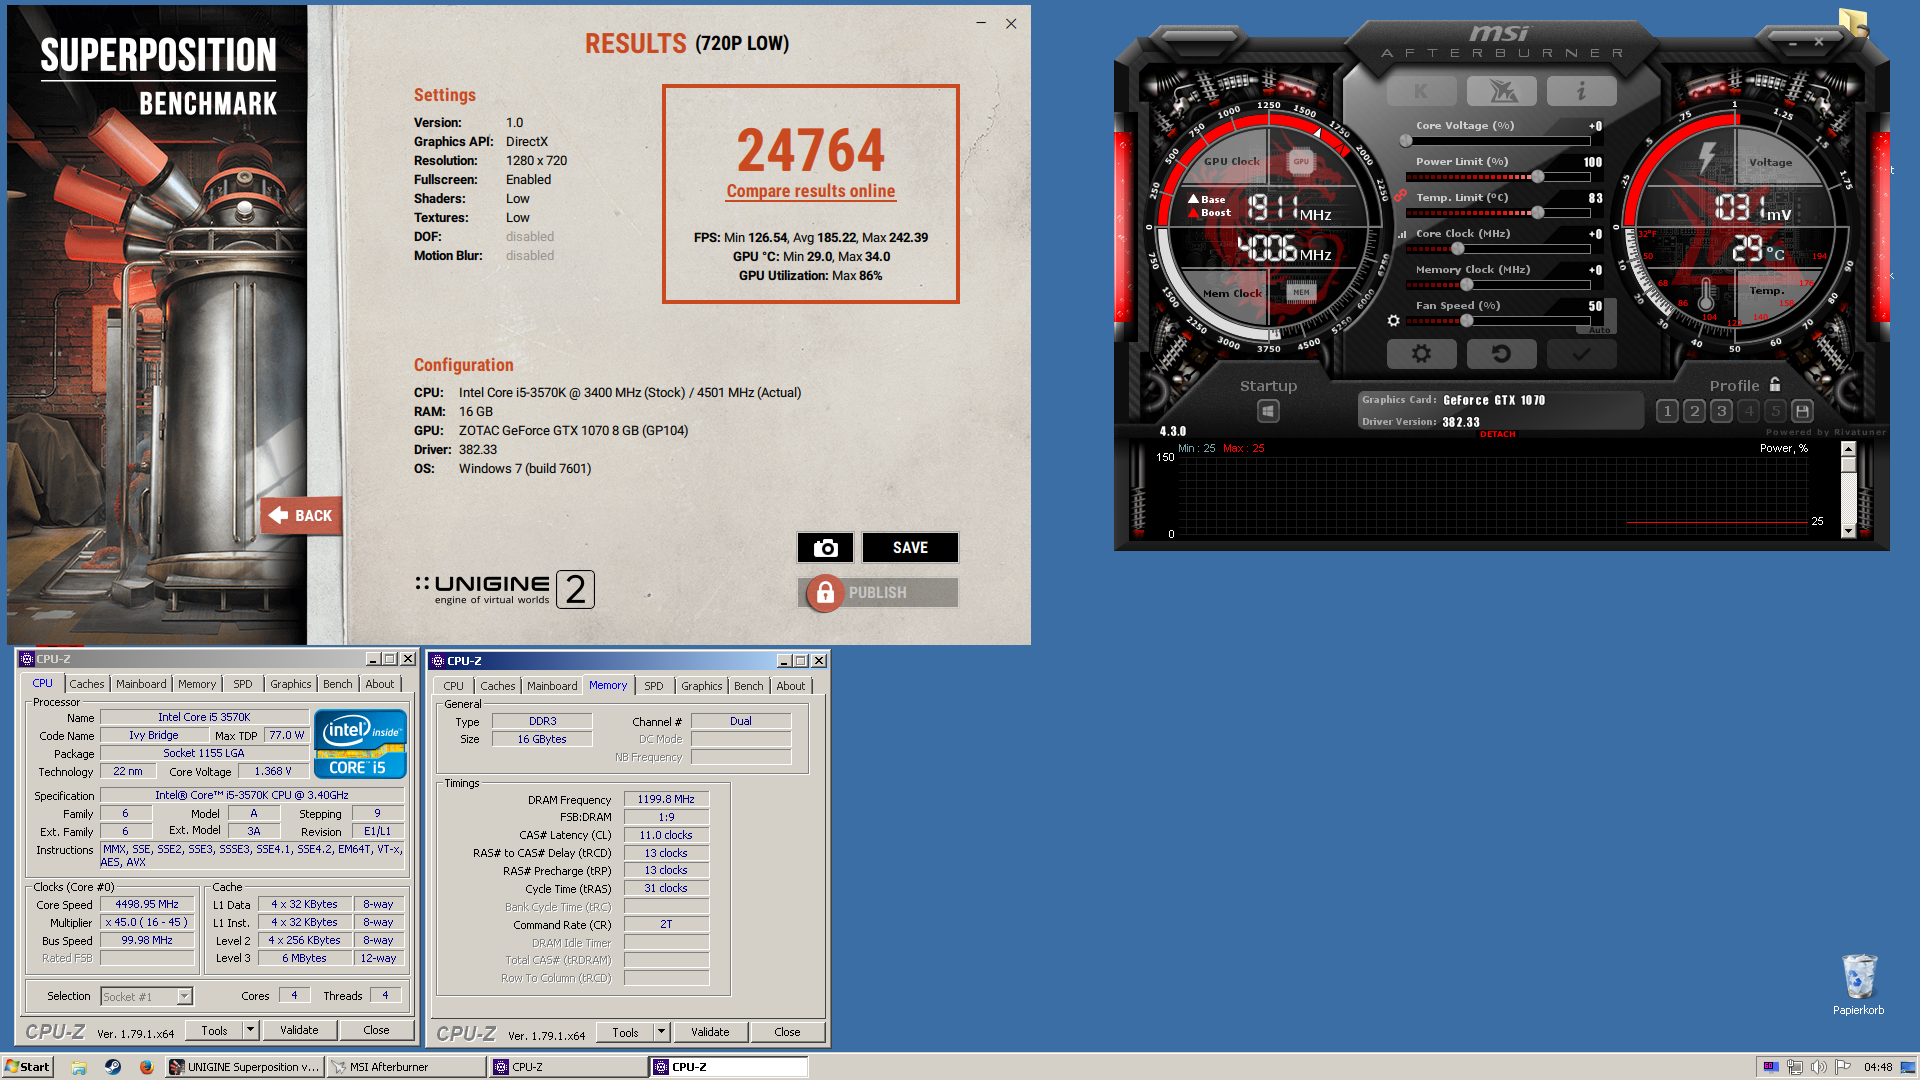Switch to the Mainboard tab in left CPU-Z
1920x1080 pixels.
pyautogui.click(x=141, y=684)
